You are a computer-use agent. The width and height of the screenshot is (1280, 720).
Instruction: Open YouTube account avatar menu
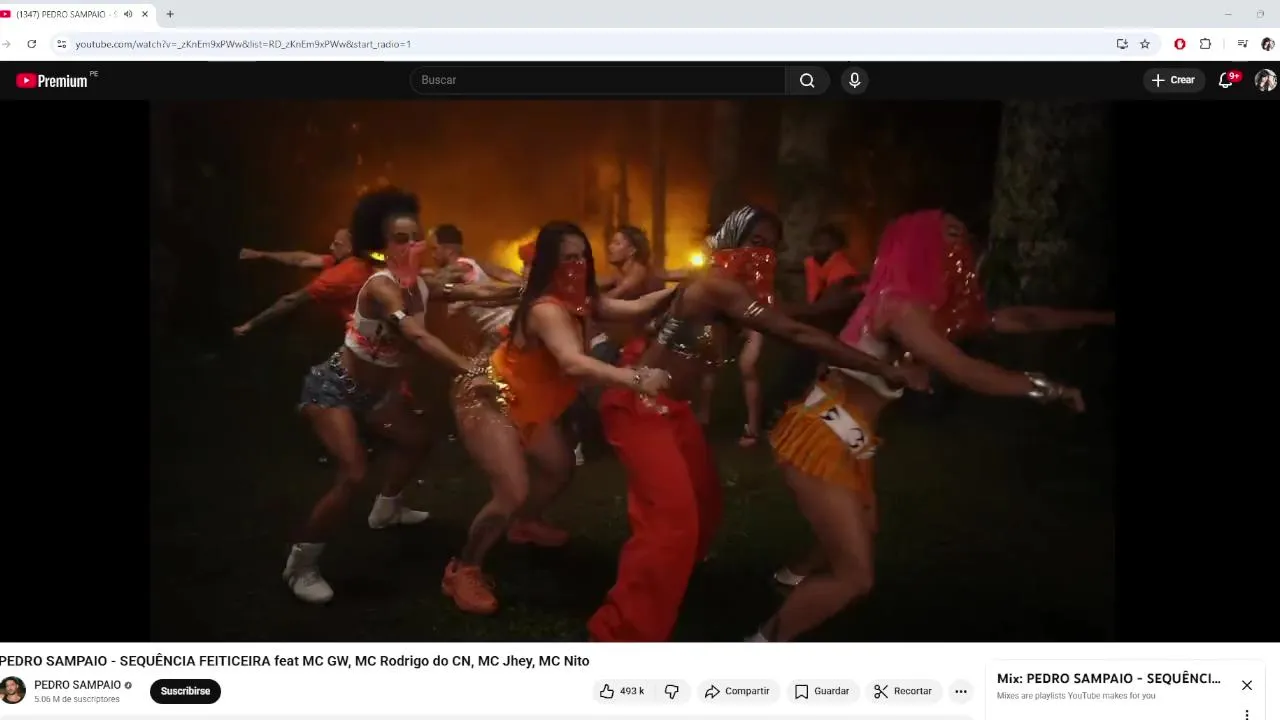(x=1265, y=80)
